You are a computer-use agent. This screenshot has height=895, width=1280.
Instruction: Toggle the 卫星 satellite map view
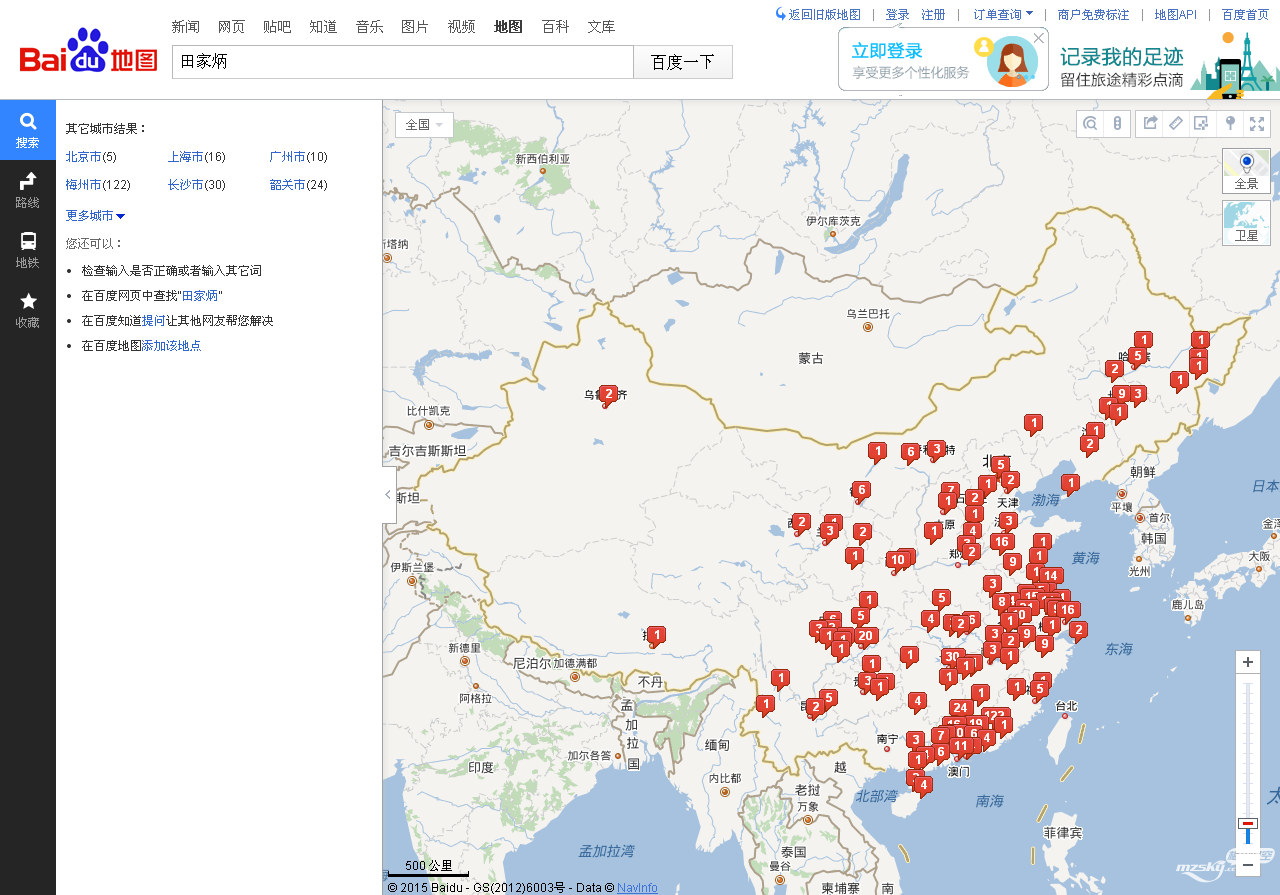(x=1246, y=222)
